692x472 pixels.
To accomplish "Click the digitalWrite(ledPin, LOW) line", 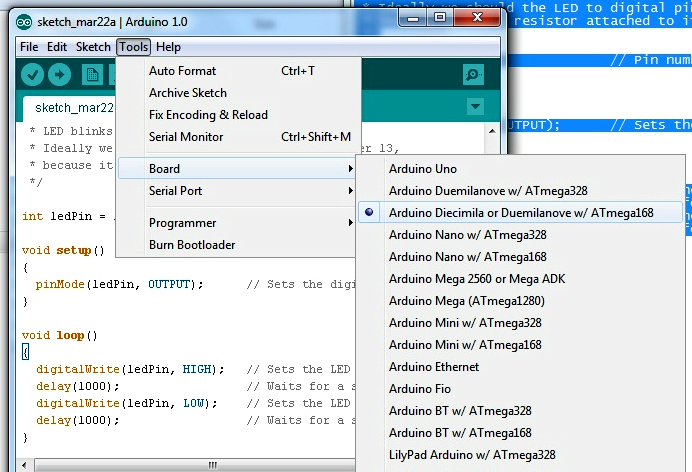I will 127,403.
